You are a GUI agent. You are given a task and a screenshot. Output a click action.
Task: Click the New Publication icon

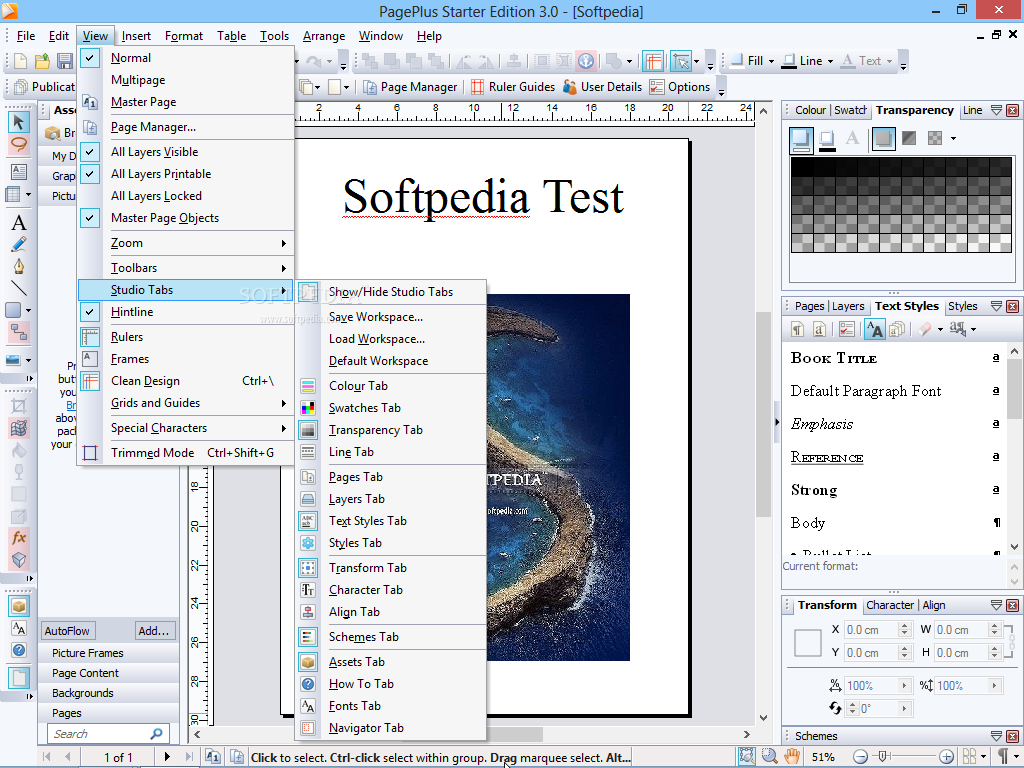pos(20,61)
